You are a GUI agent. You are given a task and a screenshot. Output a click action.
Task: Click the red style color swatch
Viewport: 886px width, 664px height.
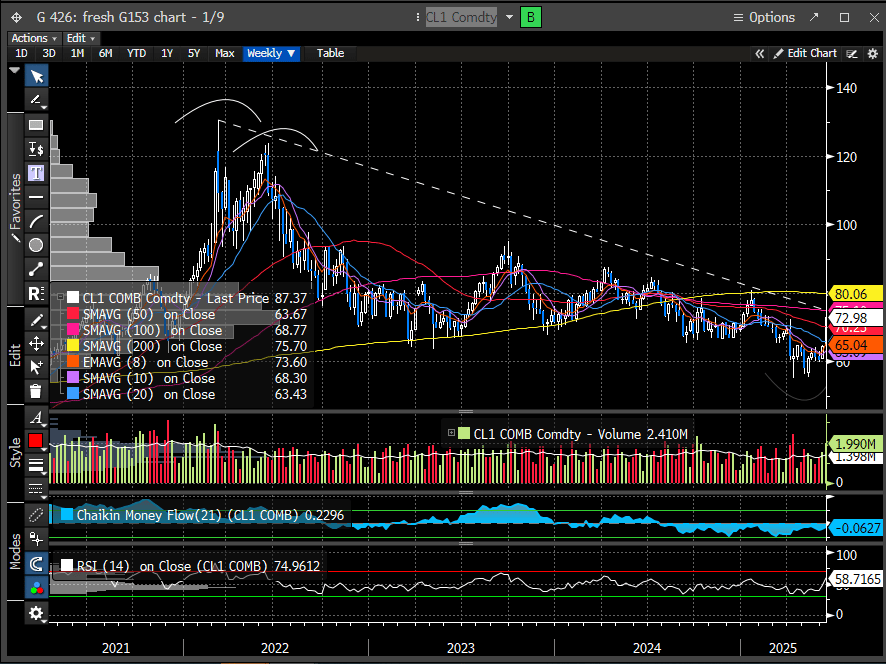(36, 441)
